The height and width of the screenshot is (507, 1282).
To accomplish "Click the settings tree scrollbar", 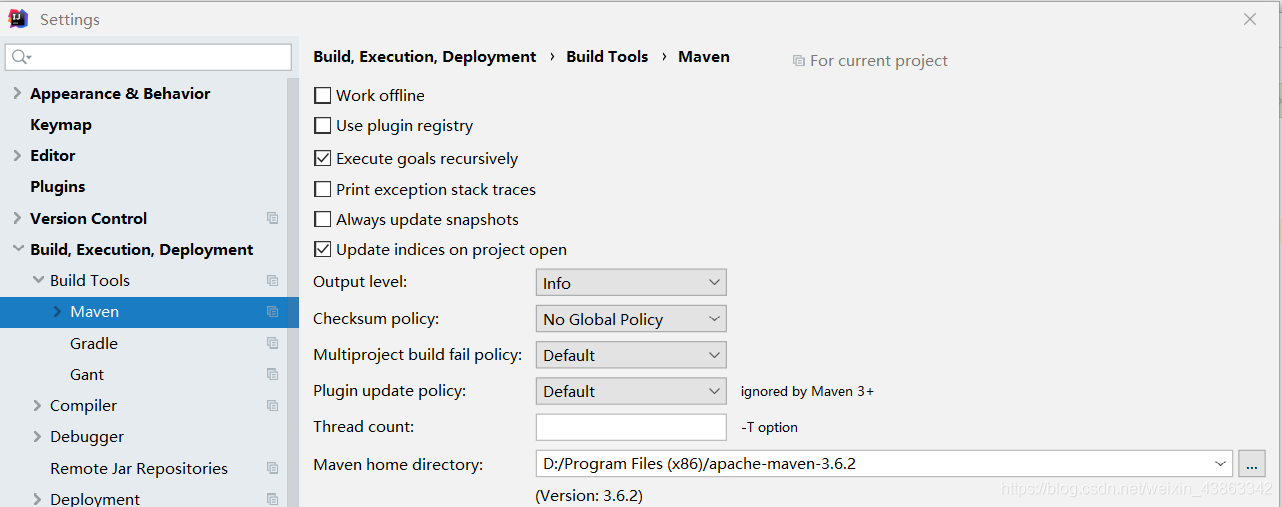I will [x=292, y=292].
